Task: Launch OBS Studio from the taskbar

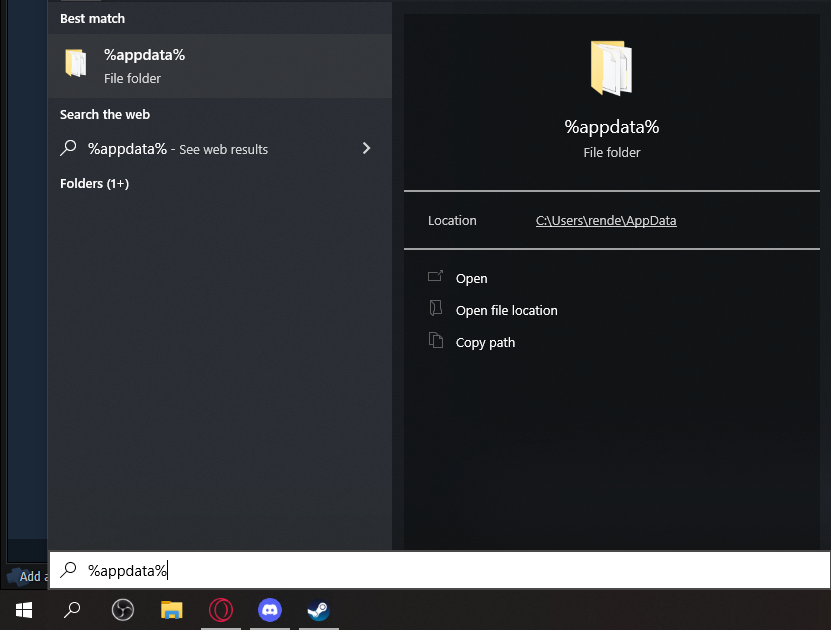Action: (x=122, y=609)
